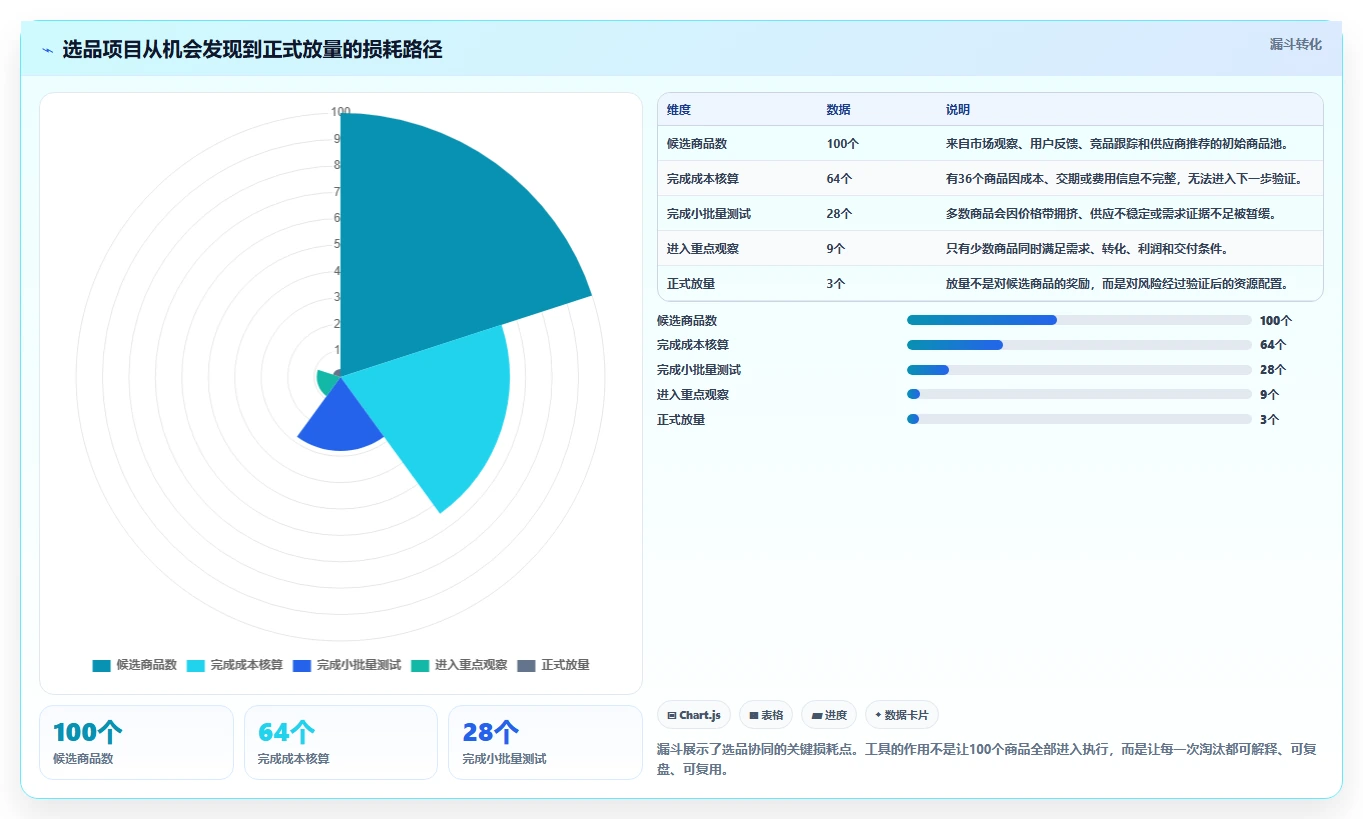This screenshot has width=1363, height=819.
Task: Open the 28个 完成小批量测试 data card
Action: [x=545, y=742]
